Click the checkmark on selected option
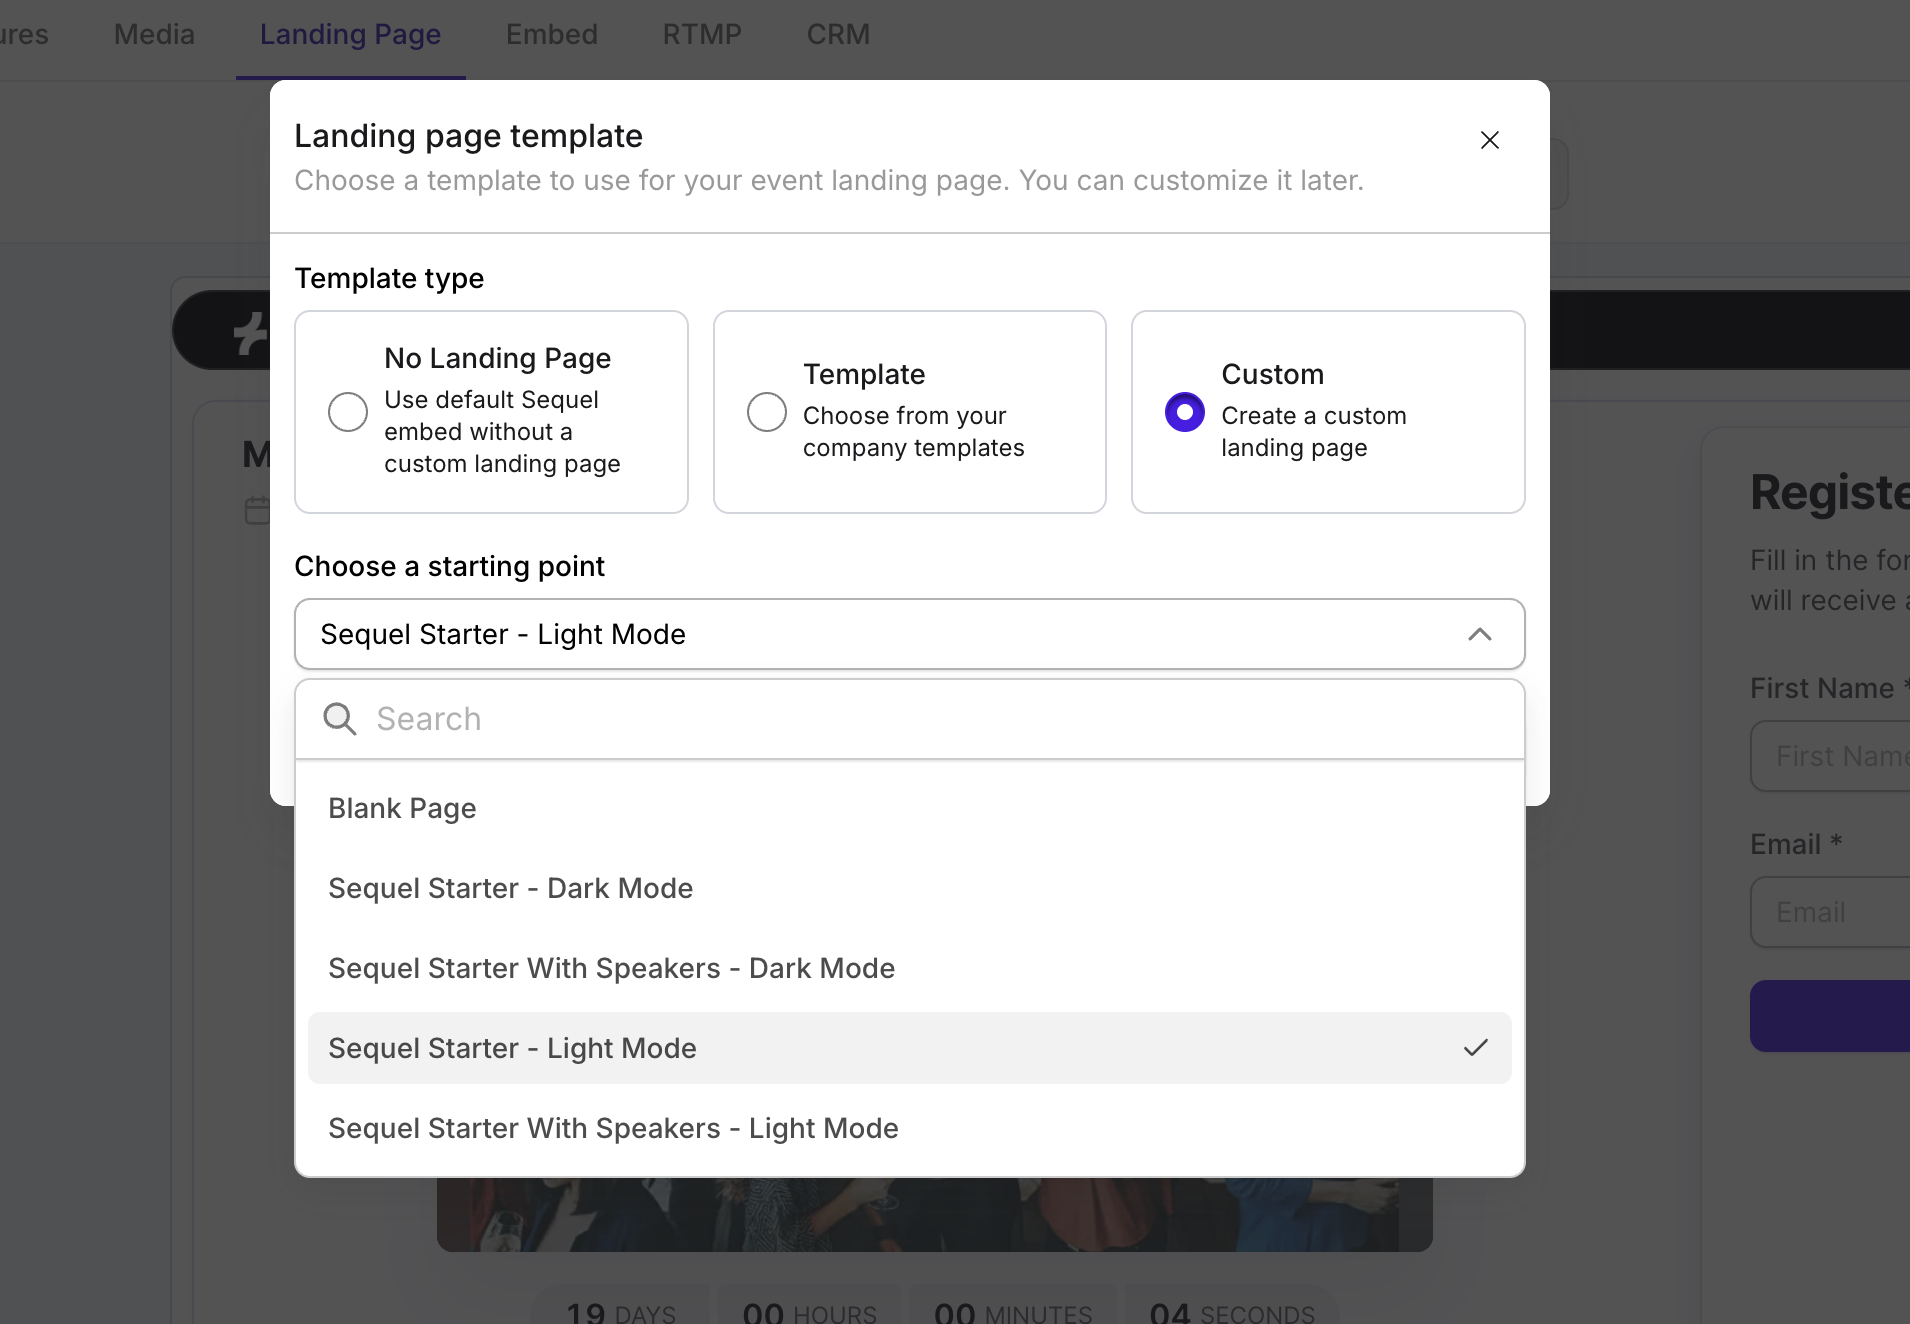Image resolution: width=1910 pixels, height=1324 pixels. (x=1476, y=1048)
